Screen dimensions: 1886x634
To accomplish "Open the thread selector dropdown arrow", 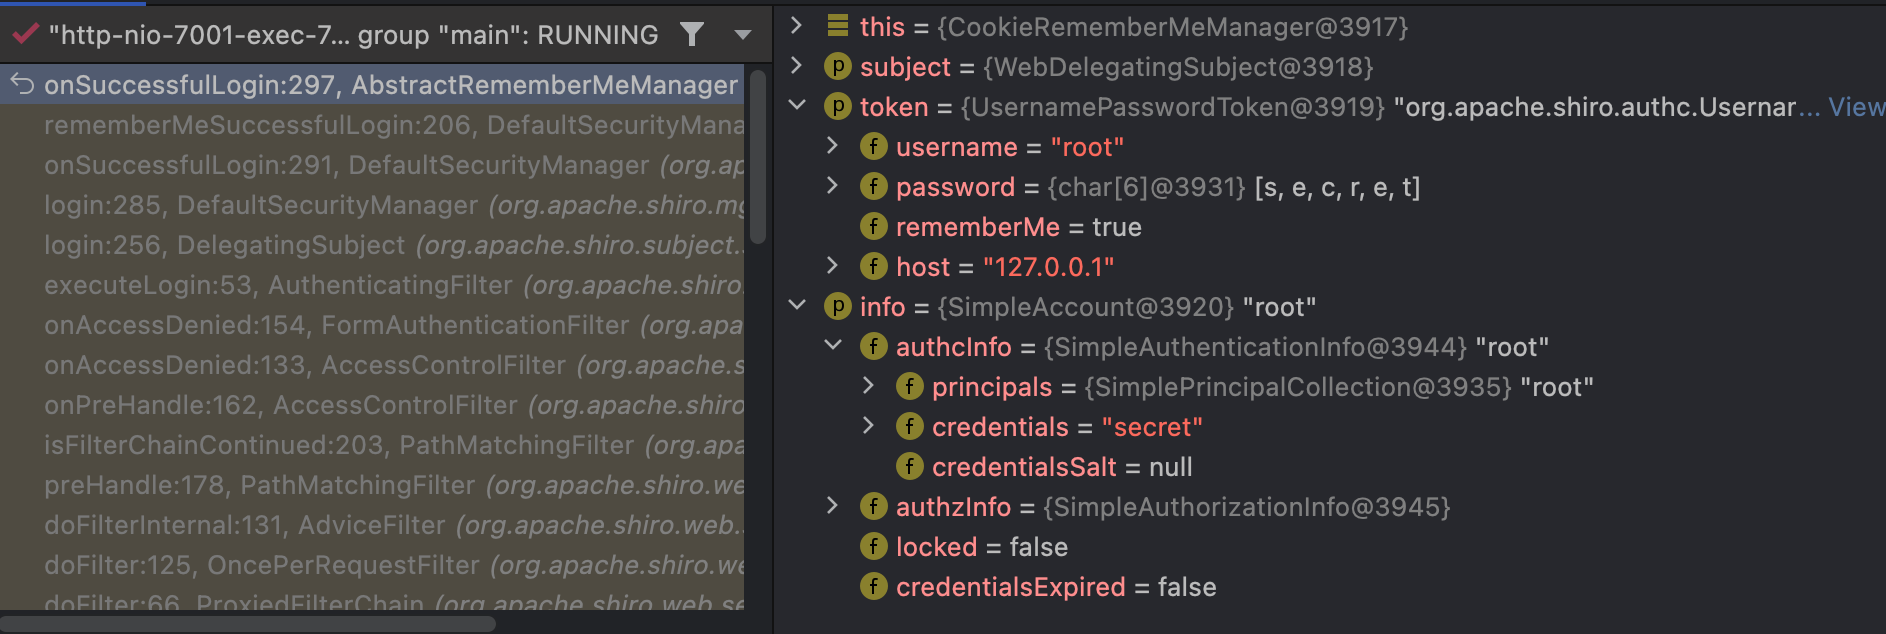I will tap(742, 35).
